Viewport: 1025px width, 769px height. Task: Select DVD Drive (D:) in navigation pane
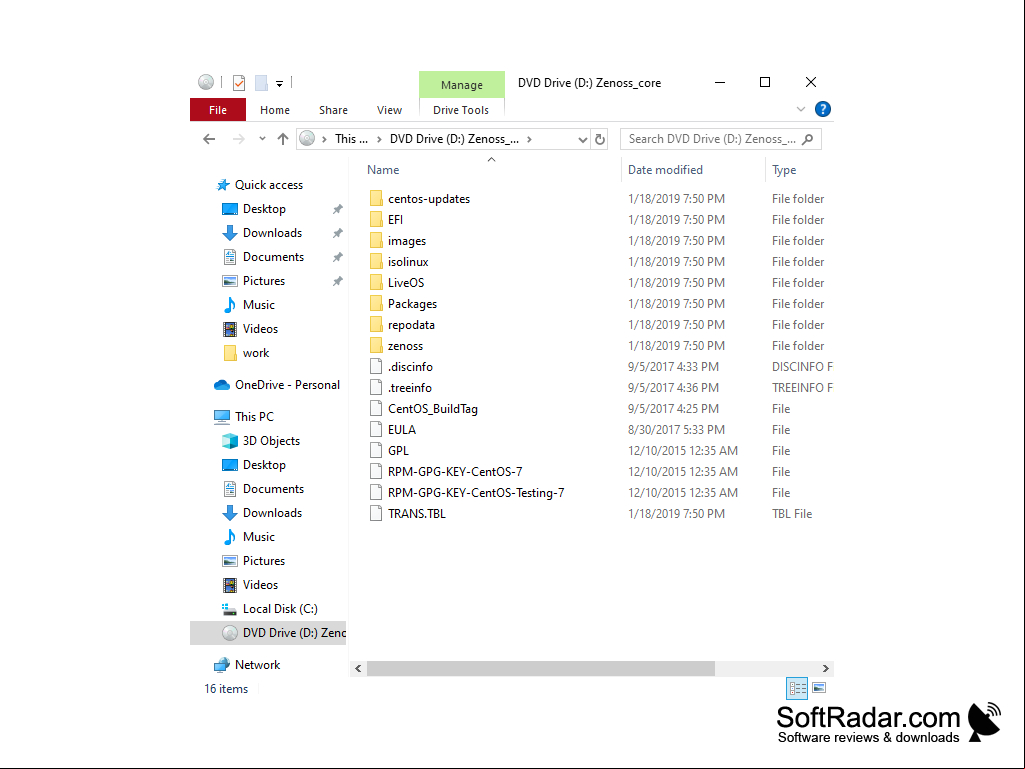[268, 633]
